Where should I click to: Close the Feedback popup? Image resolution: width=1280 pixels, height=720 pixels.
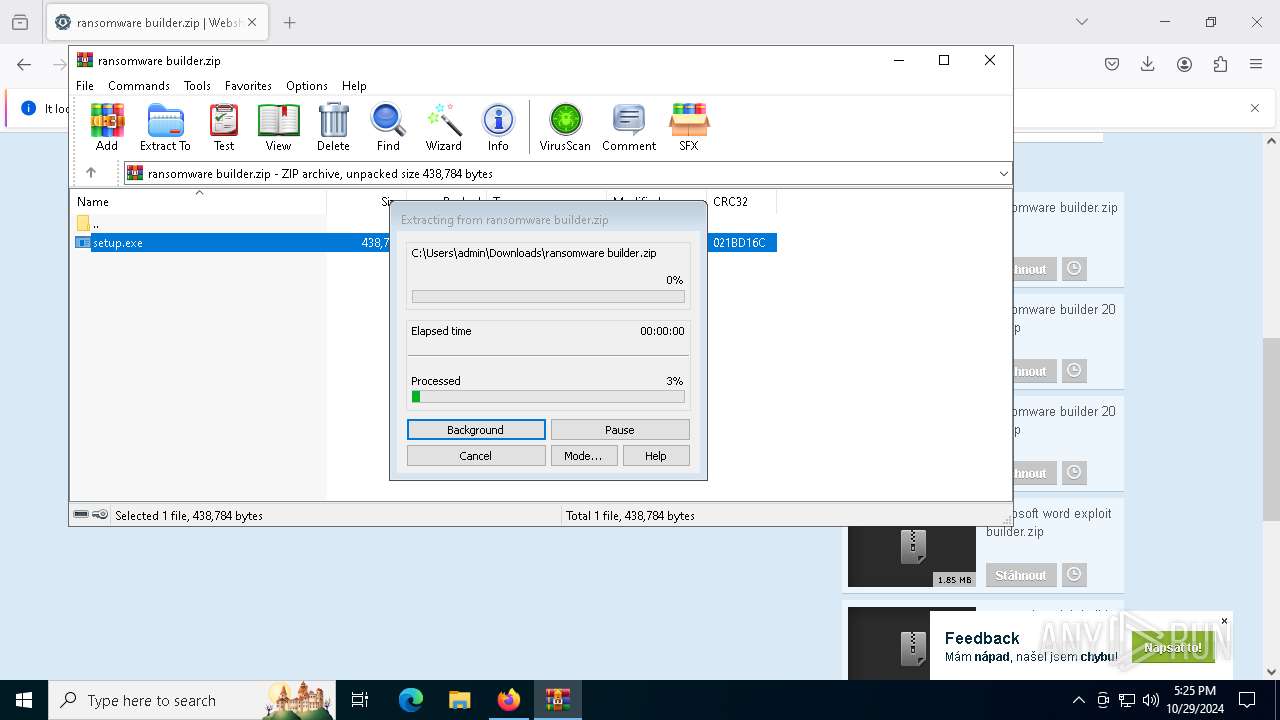(x=1224, y=621)
